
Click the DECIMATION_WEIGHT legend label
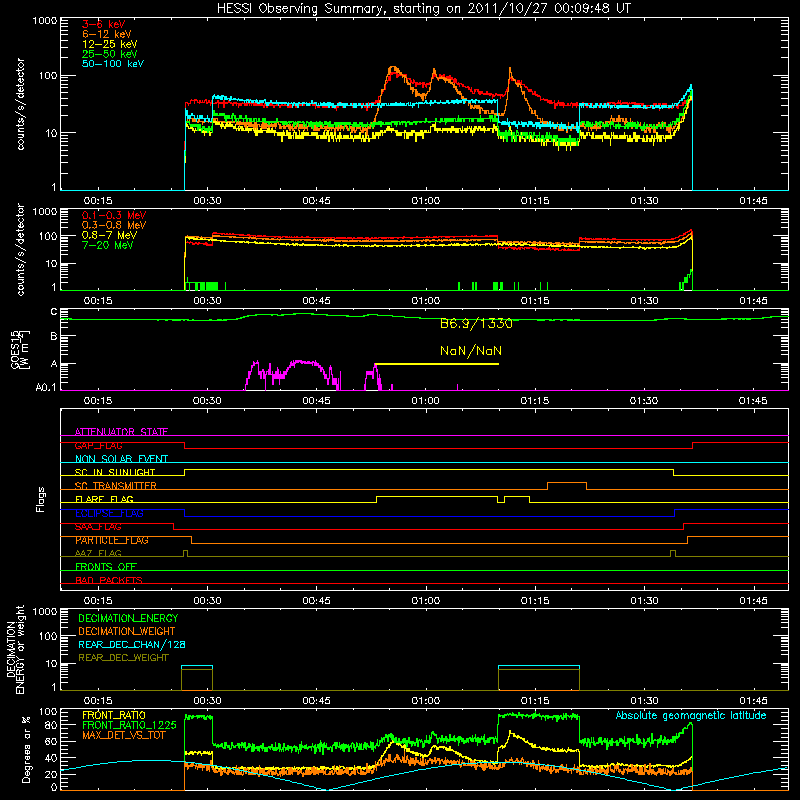[x=127, y=631]
